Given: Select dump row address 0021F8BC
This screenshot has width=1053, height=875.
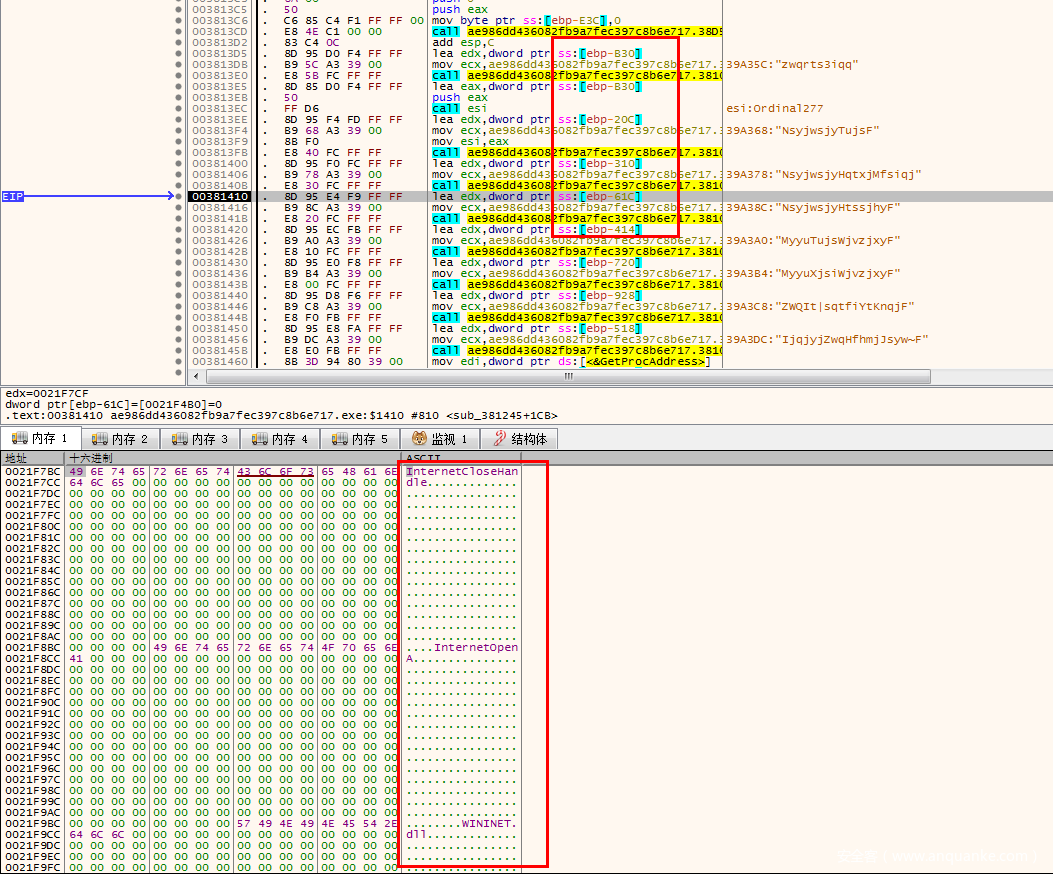Looking at the screenshot, I should pos(32,647).
